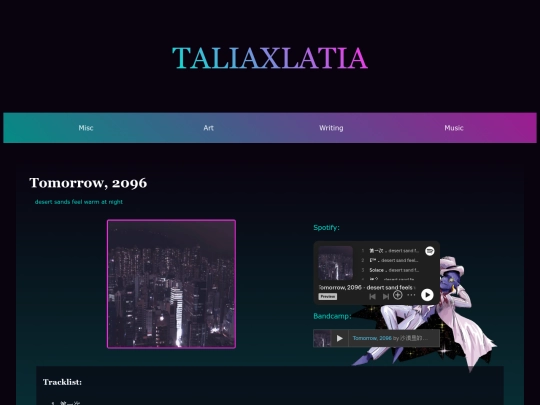The width and height of the screenshot is (540, 405).
Task: Click the Tomorrow, 2096 page heading
Action: (88, 183)
